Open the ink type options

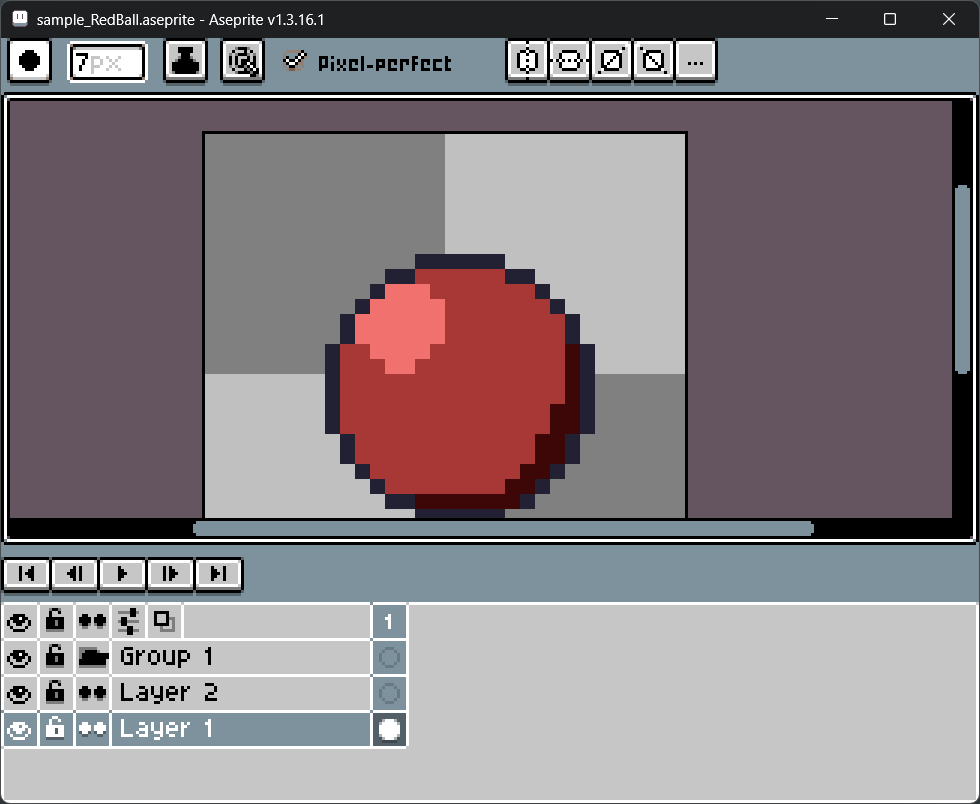tap(186, 61)
